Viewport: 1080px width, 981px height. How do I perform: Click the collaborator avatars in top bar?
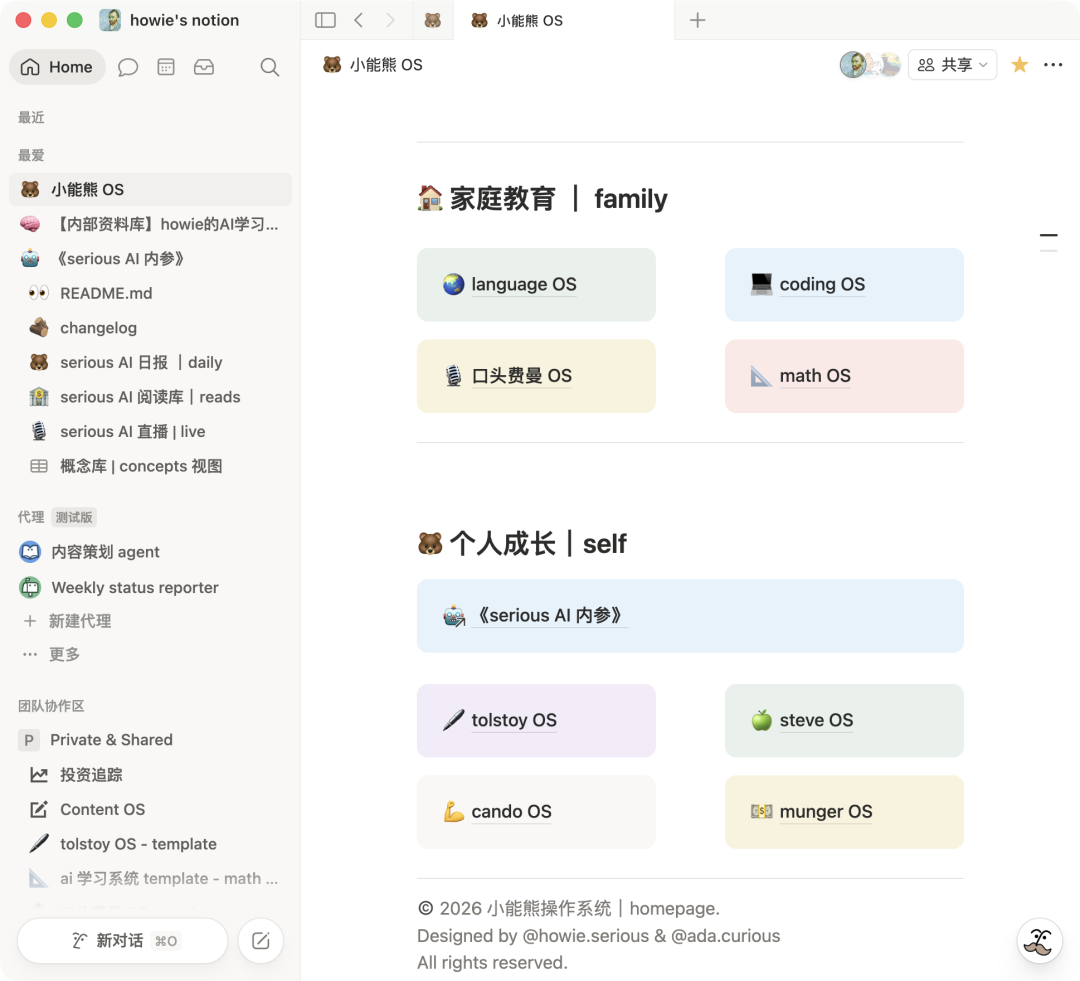pos(870,65)
